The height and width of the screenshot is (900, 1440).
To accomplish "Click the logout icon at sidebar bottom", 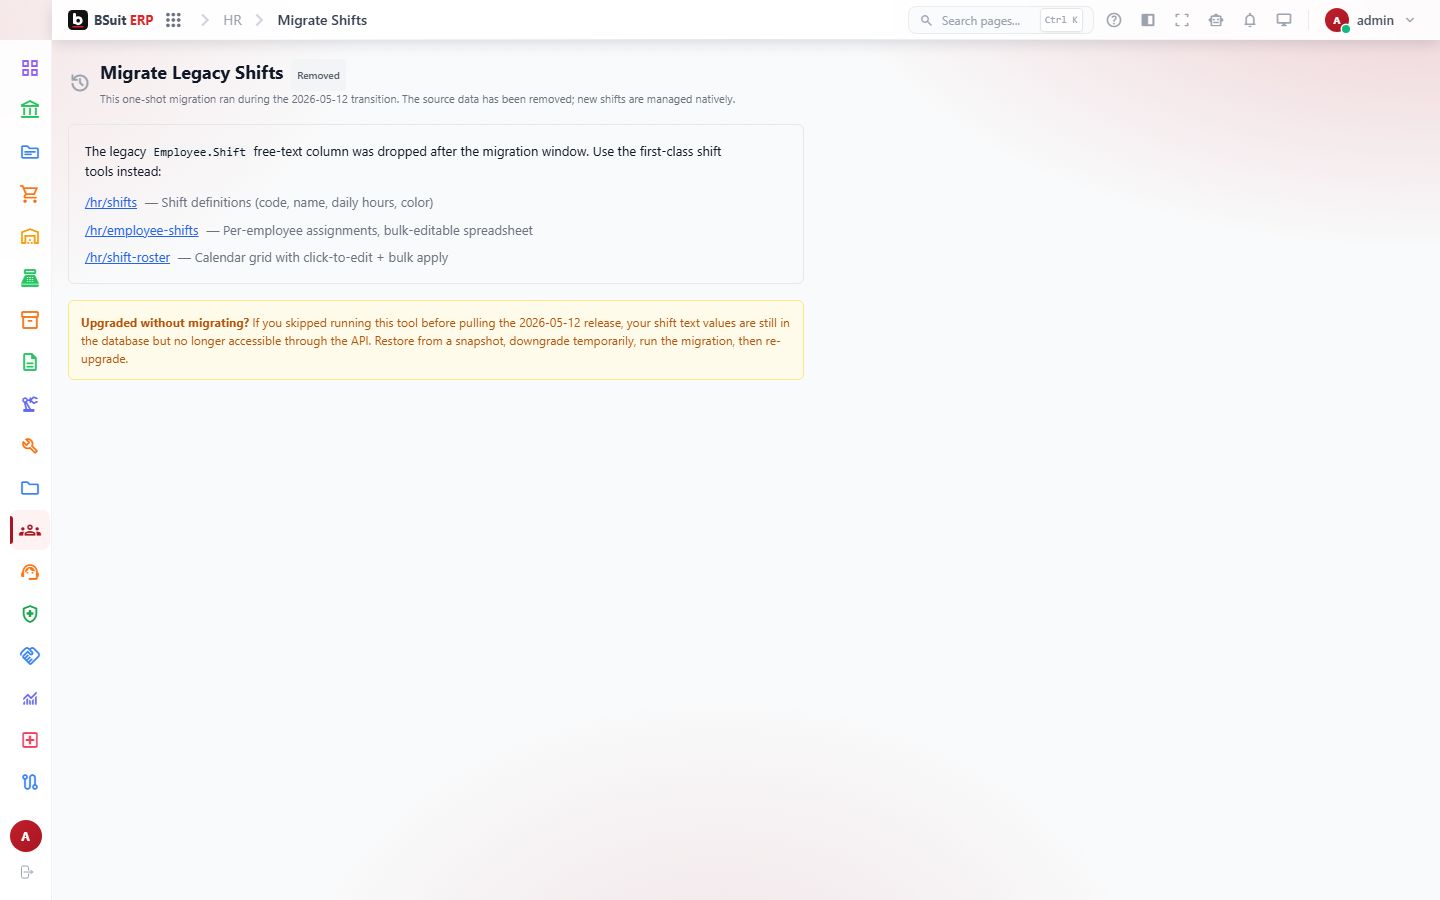I will pos(27,872).
